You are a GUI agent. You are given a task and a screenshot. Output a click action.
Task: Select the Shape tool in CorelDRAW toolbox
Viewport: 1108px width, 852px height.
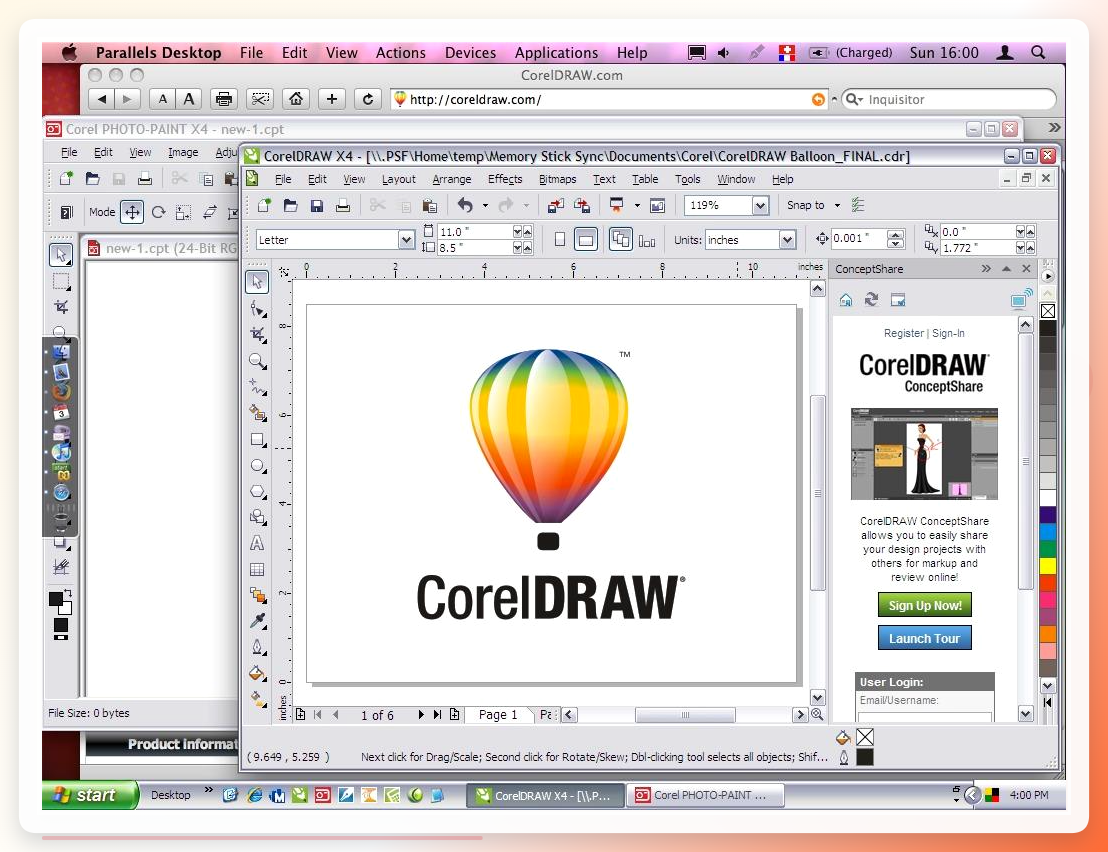(257, 309)
